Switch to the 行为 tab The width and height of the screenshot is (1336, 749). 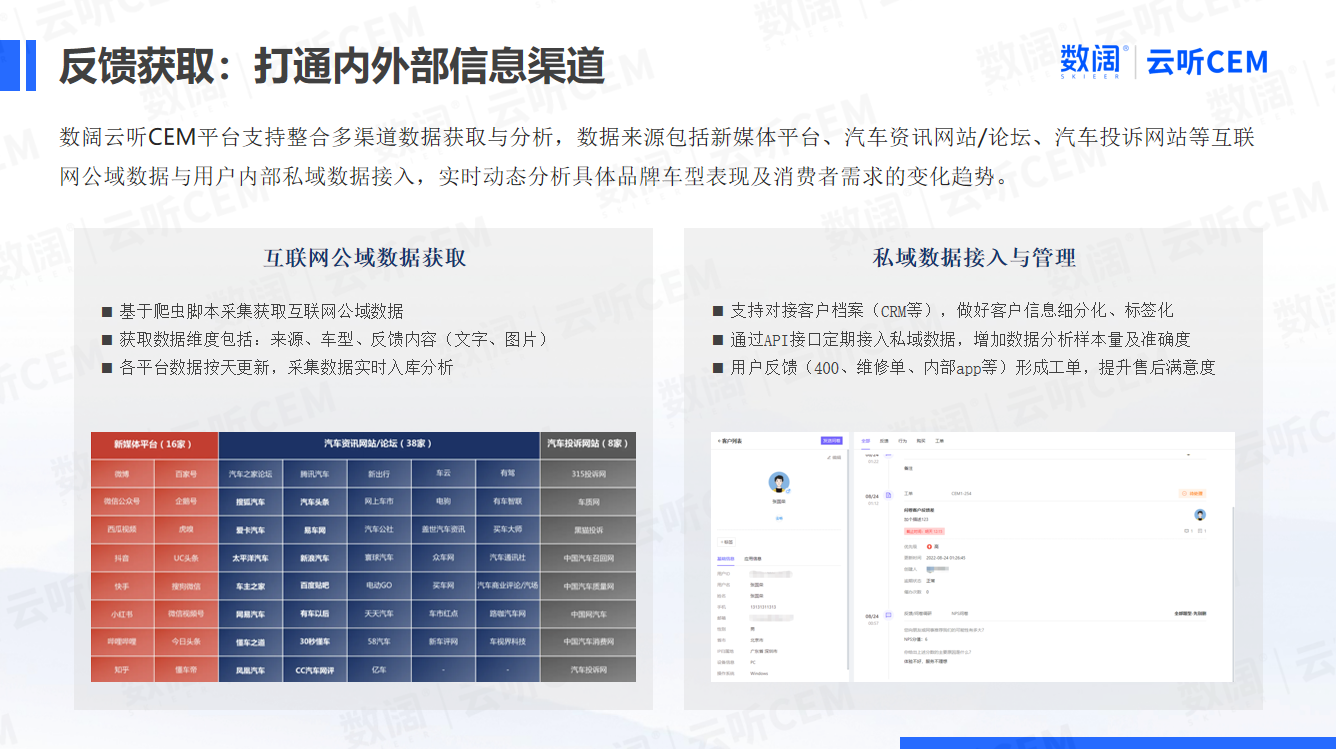coord(902,441)
